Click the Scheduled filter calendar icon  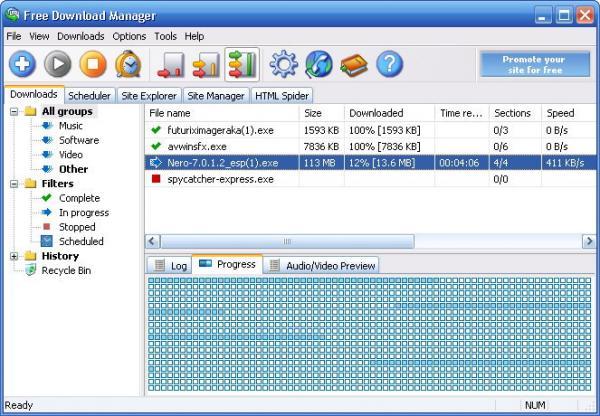(47, 241)
